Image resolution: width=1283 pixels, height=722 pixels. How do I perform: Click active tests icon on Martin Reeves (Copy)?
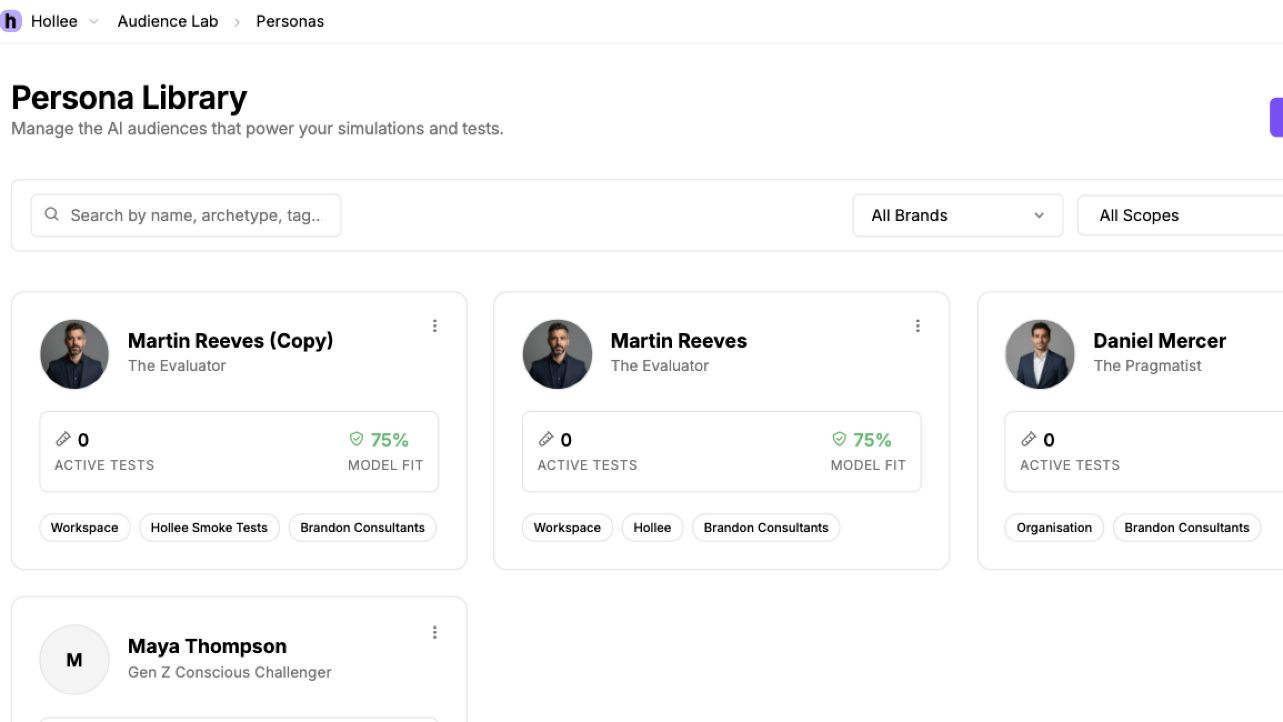(63, 439)
